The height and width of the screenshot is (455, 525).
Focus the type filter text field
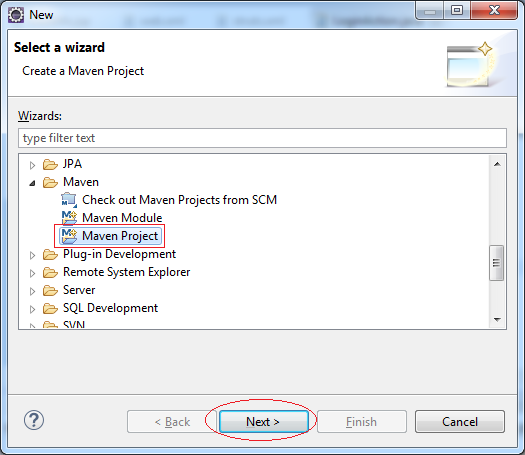coord(262,138)
